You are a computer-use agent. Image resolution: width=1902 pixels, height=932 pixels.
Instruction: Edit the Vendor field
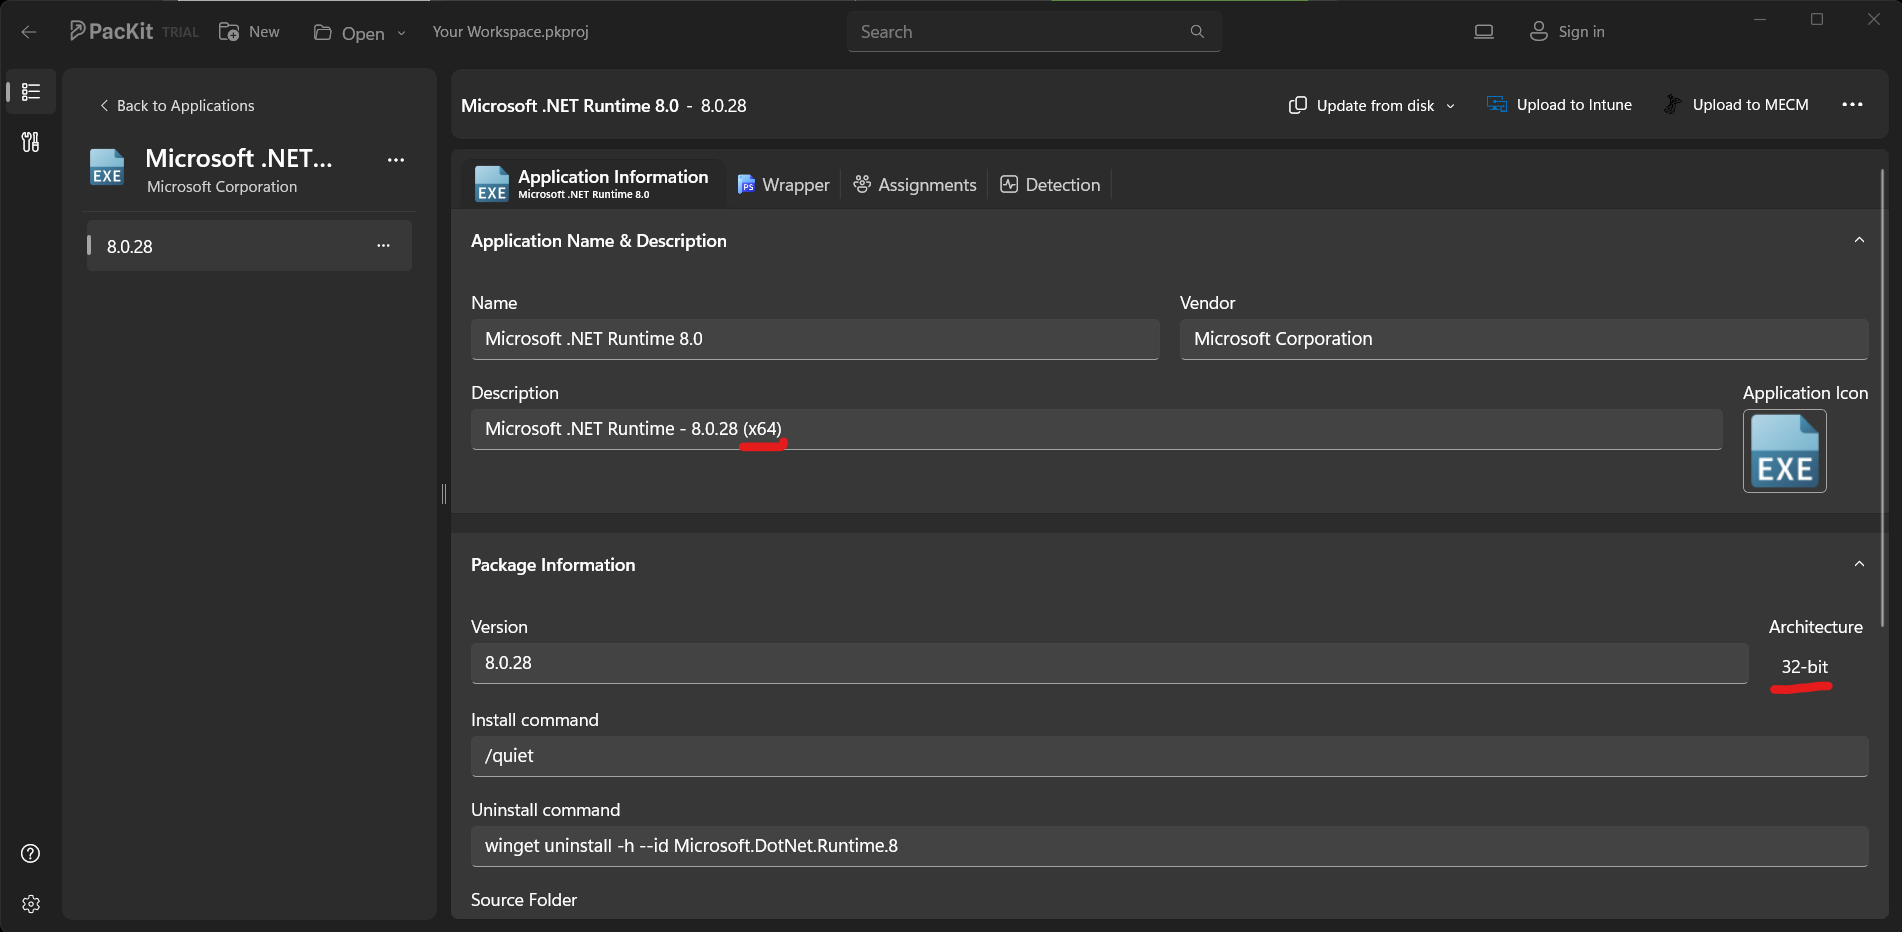[x=1524, y=339]
